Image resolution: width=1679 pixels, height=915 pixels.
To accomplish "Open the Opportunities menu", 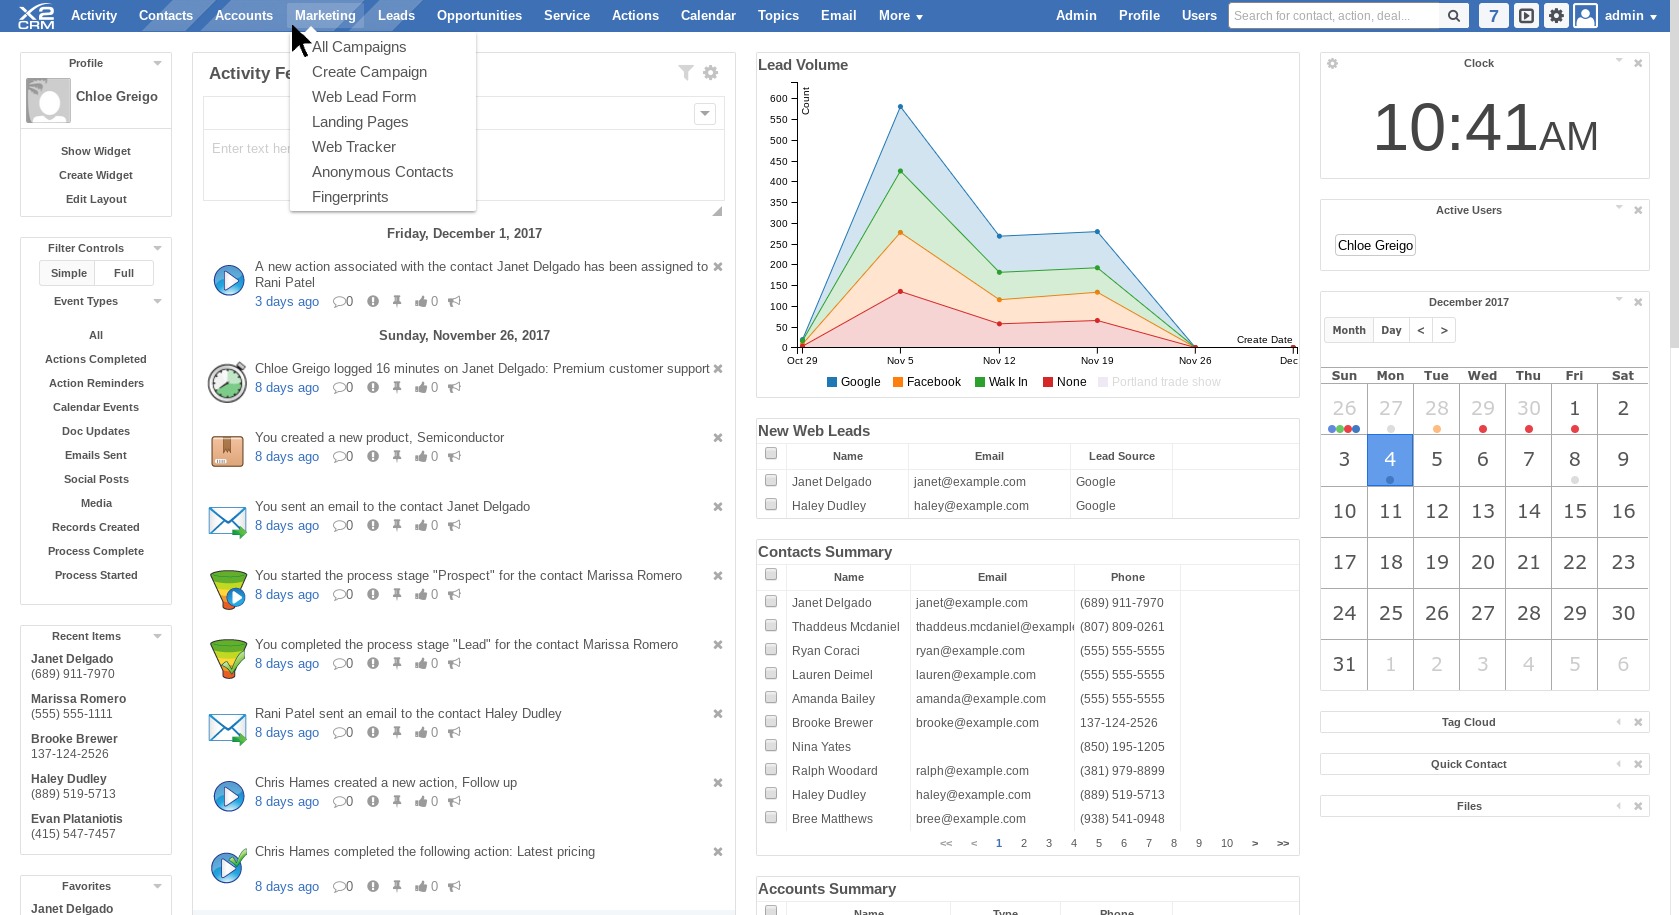I will pos(479,15).
